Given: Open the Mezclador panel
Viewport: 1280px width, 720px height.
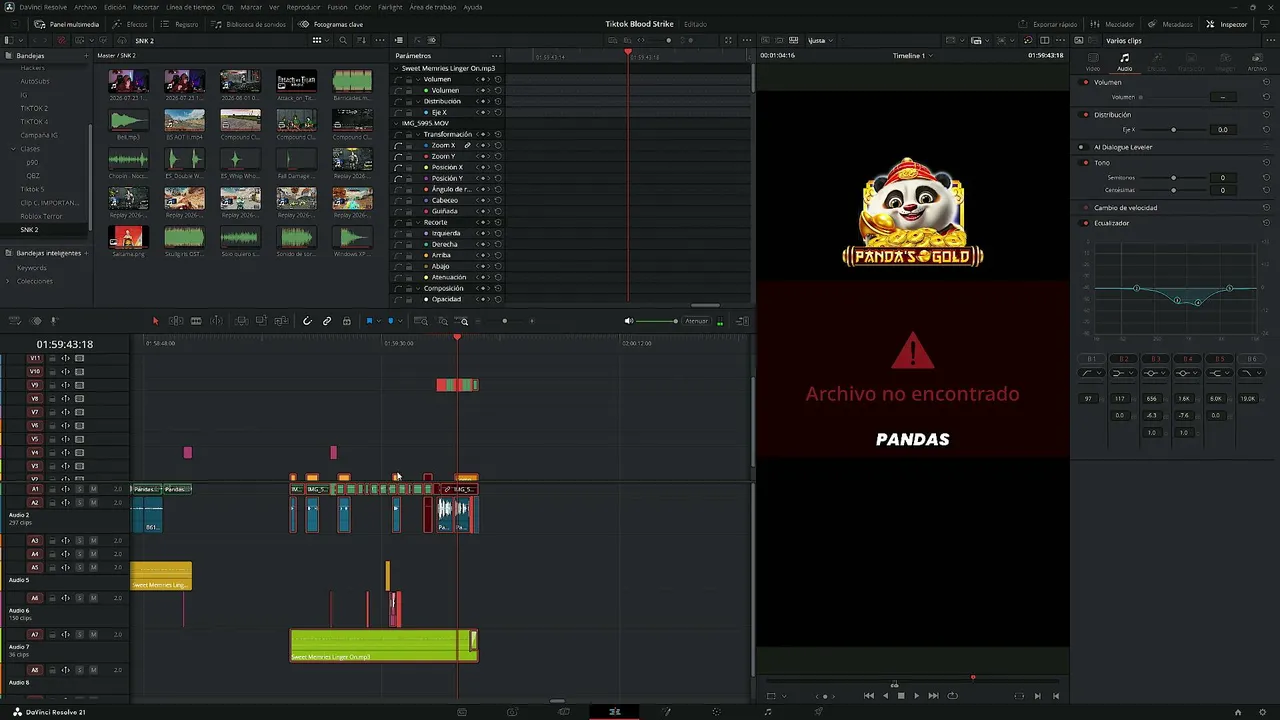Looking at the screenshot, I should [1113, 24].
